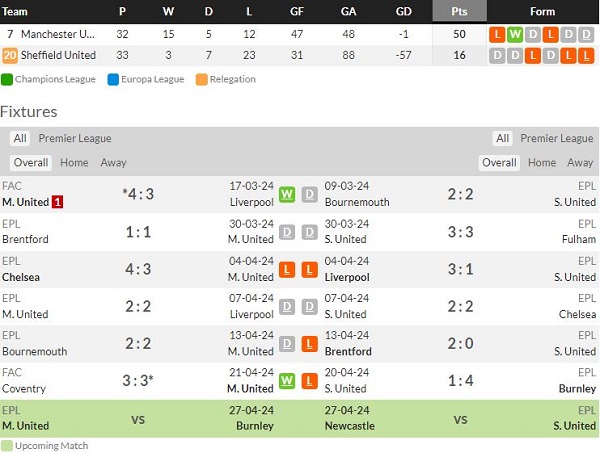This screenshot has width=600, height=453.
Task: Select right Premier League filter
Action: (557, 139)
